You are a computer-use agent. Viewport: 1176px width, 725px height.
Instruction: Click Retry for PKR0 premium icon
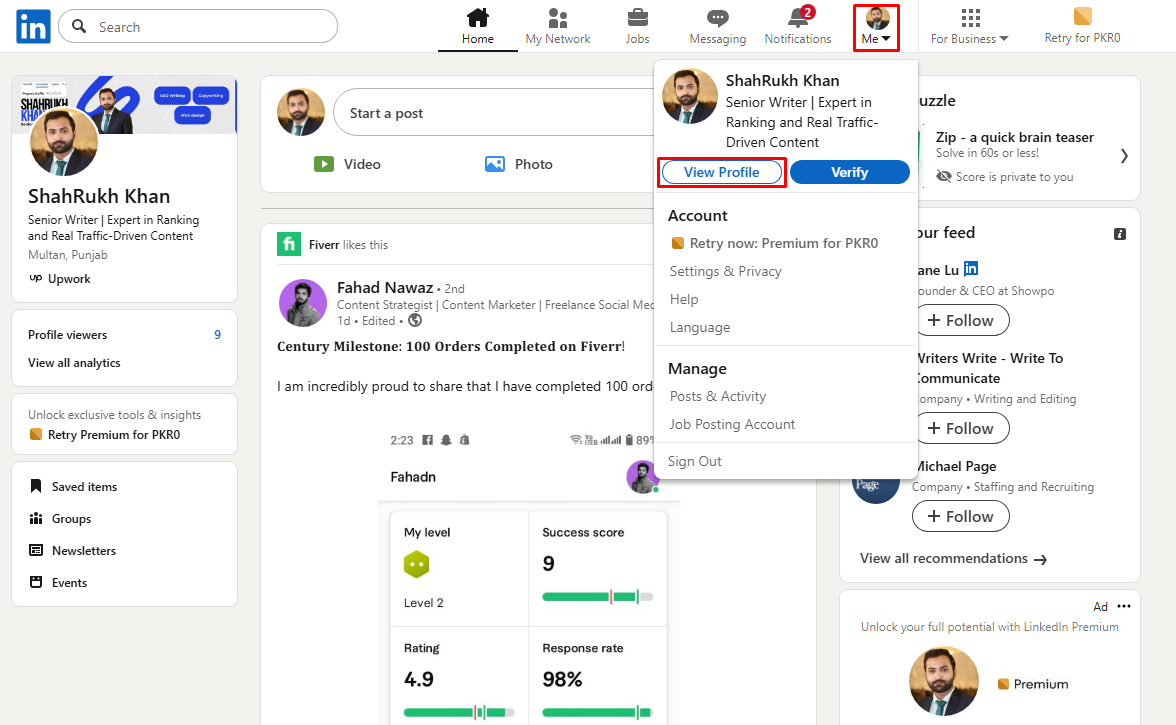[x=1082, y=16]
